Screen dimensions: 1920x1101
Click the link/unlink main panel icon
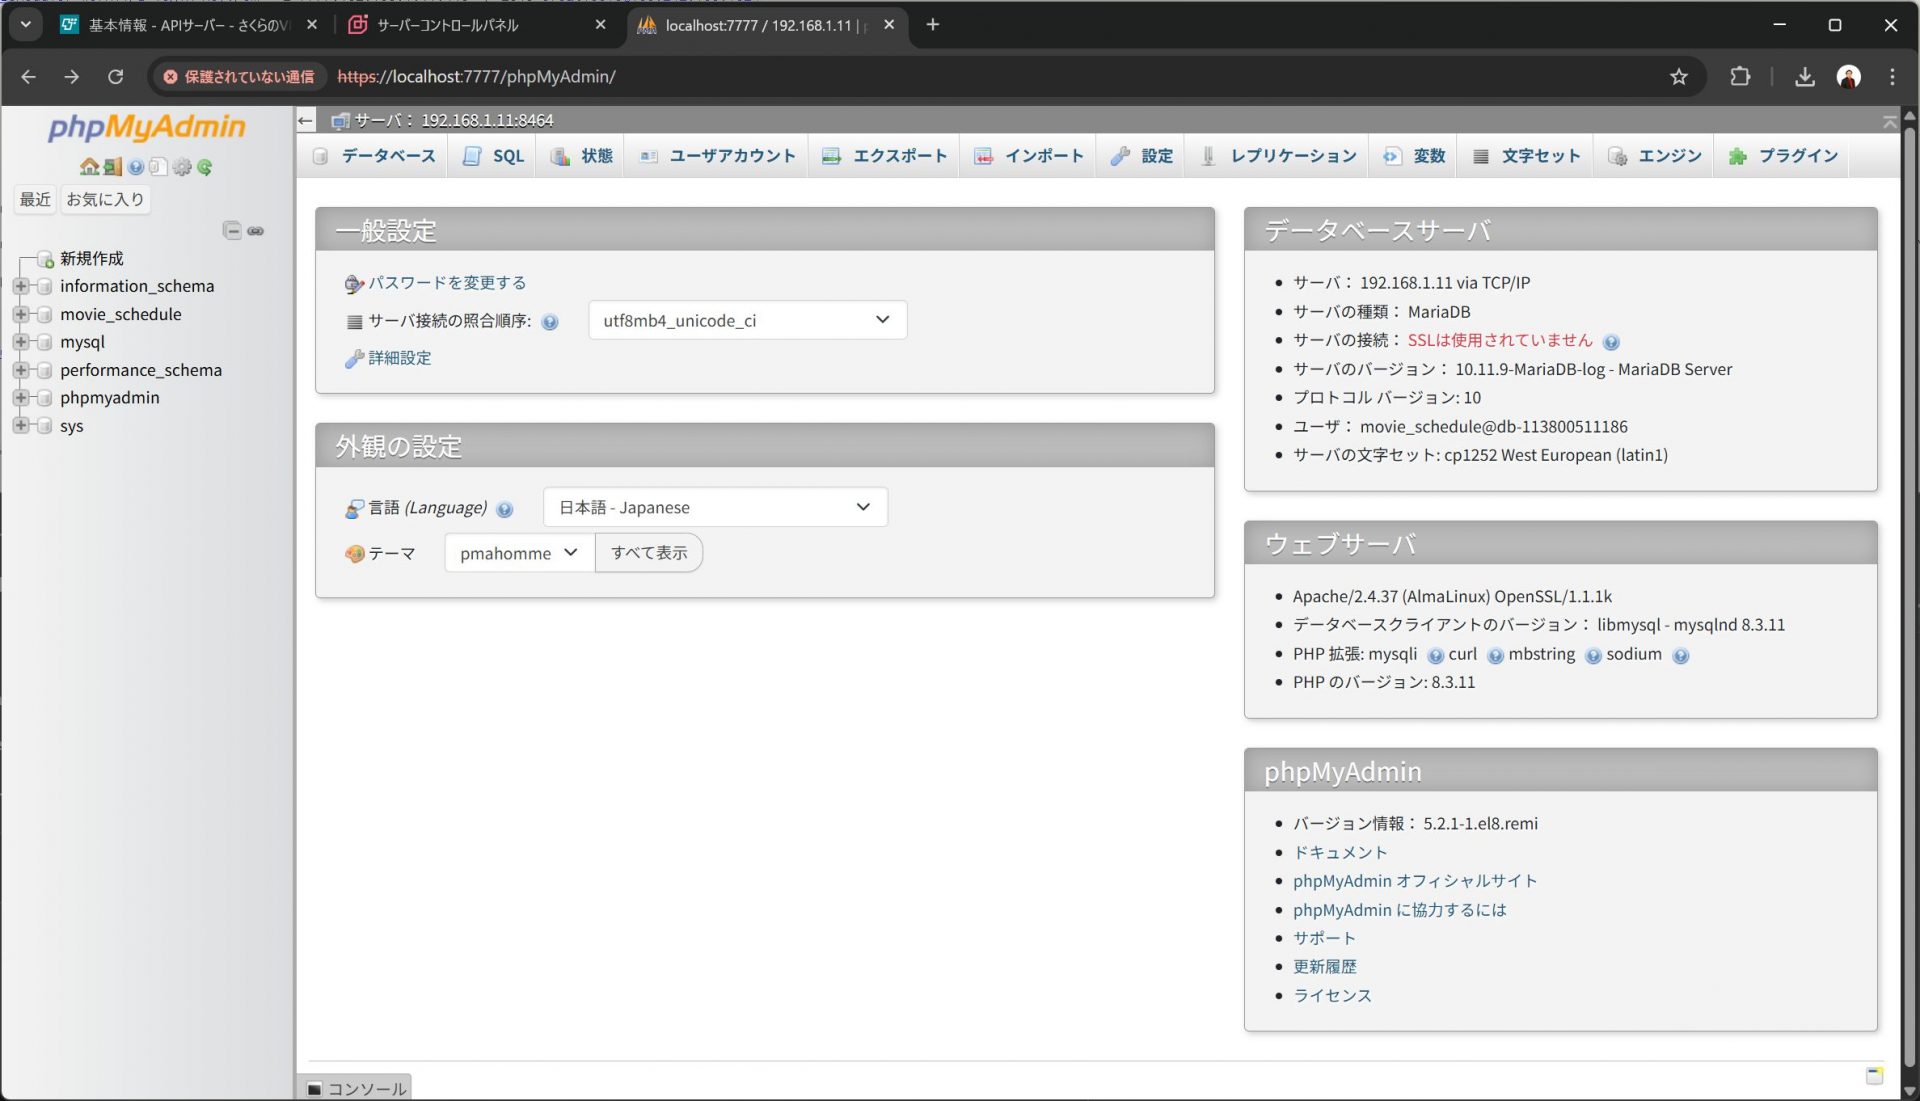(256, 231)
